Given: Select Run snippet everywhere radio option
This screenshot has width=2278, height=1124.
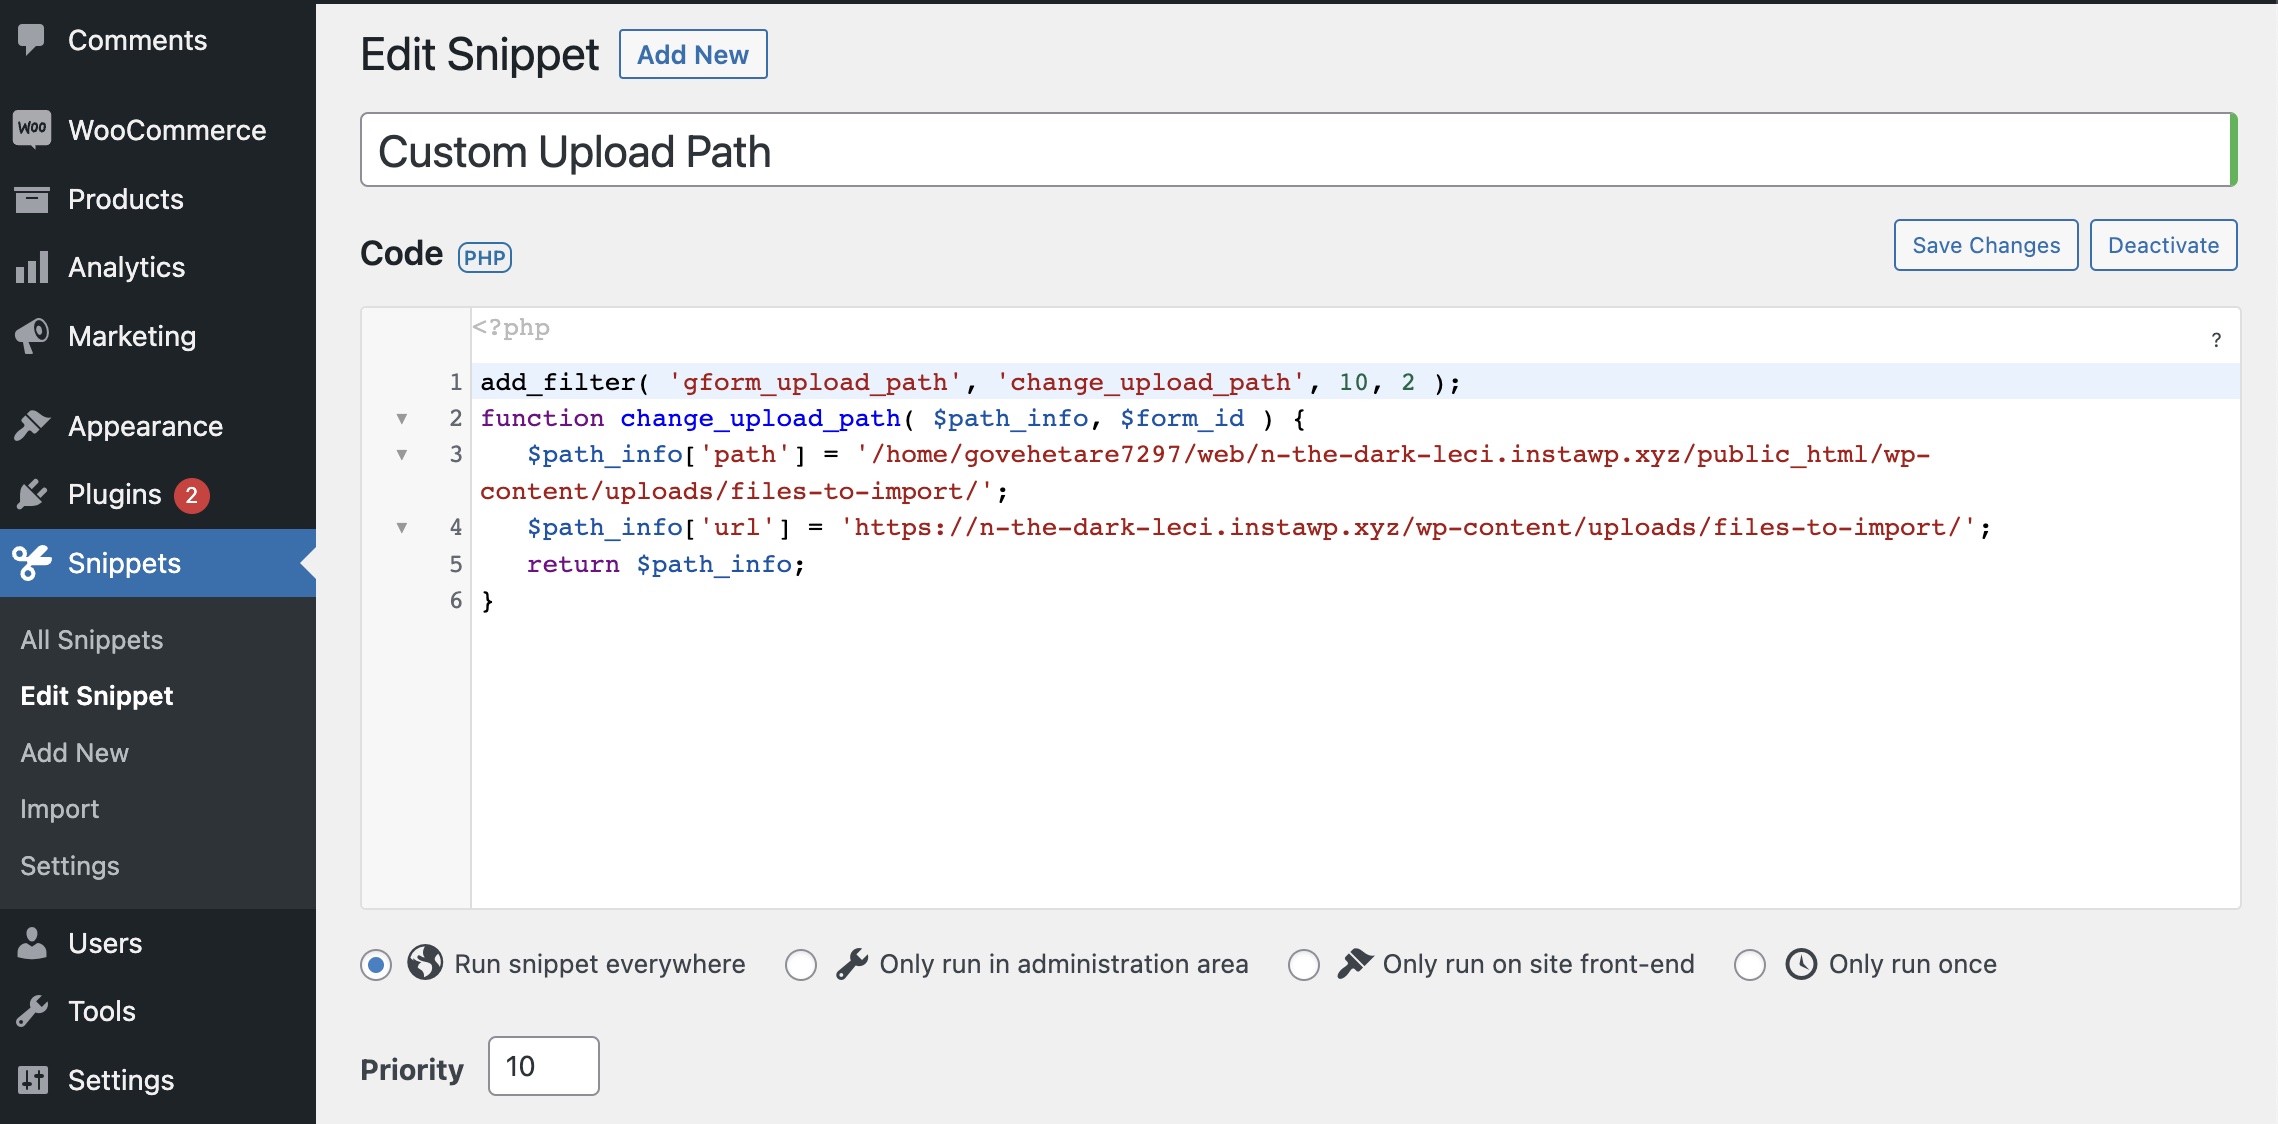Looking at the screenshot, I should pos(376,965).
